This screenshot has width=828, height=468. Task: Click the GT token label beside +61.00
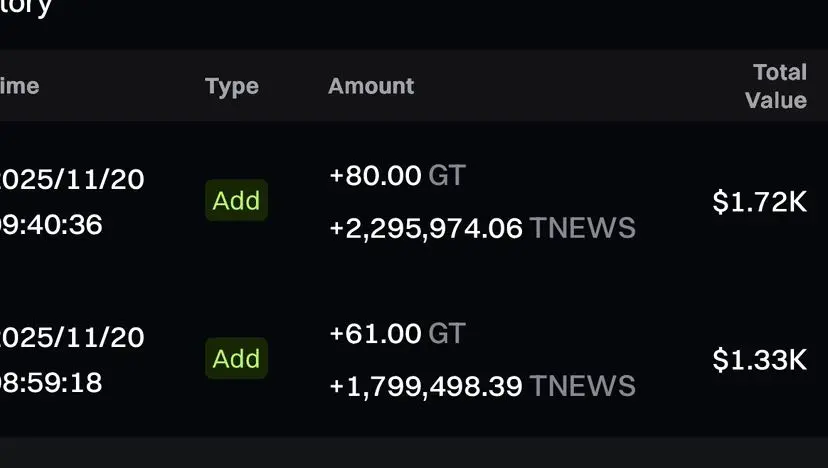pyautogui.click(x=447, y=334)
